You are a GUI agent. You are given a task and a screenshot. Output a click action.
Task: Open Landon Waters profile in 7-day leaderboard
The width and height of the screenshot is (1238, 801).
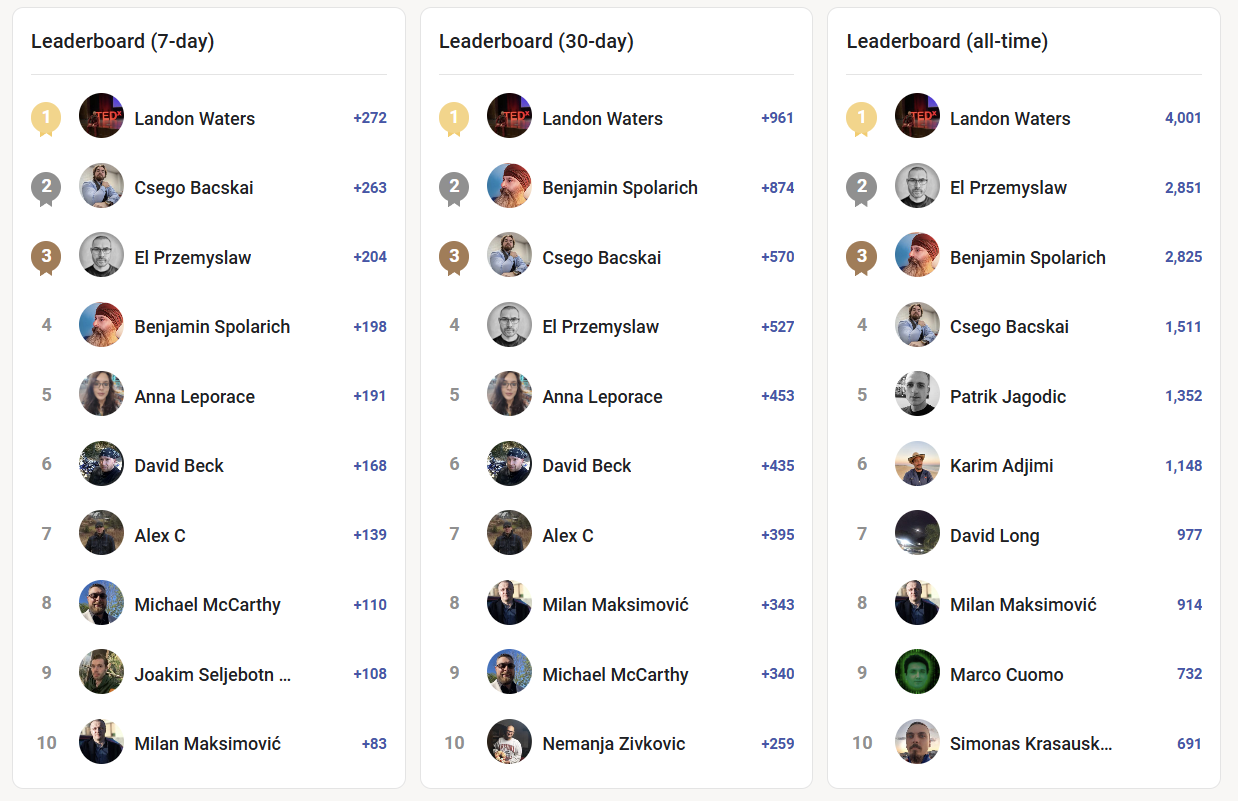coord(194,118)
